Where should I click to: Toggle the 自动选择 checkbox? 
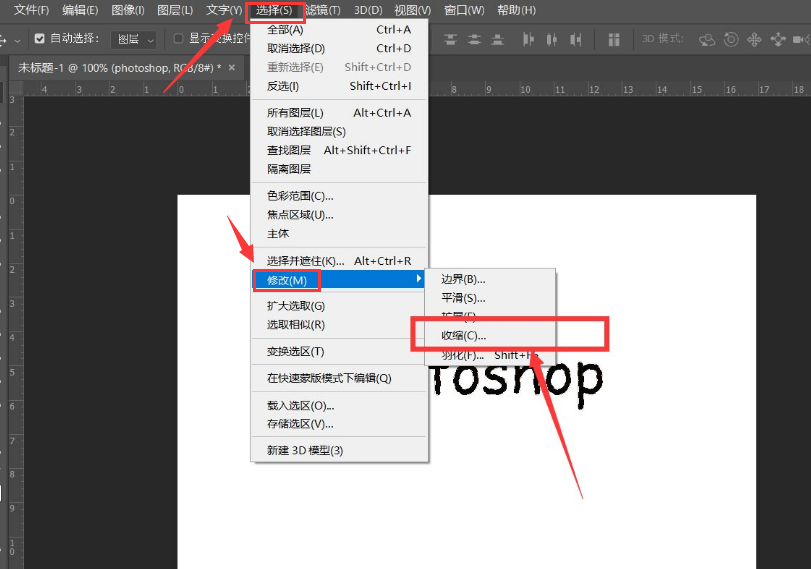coord(39,38)
